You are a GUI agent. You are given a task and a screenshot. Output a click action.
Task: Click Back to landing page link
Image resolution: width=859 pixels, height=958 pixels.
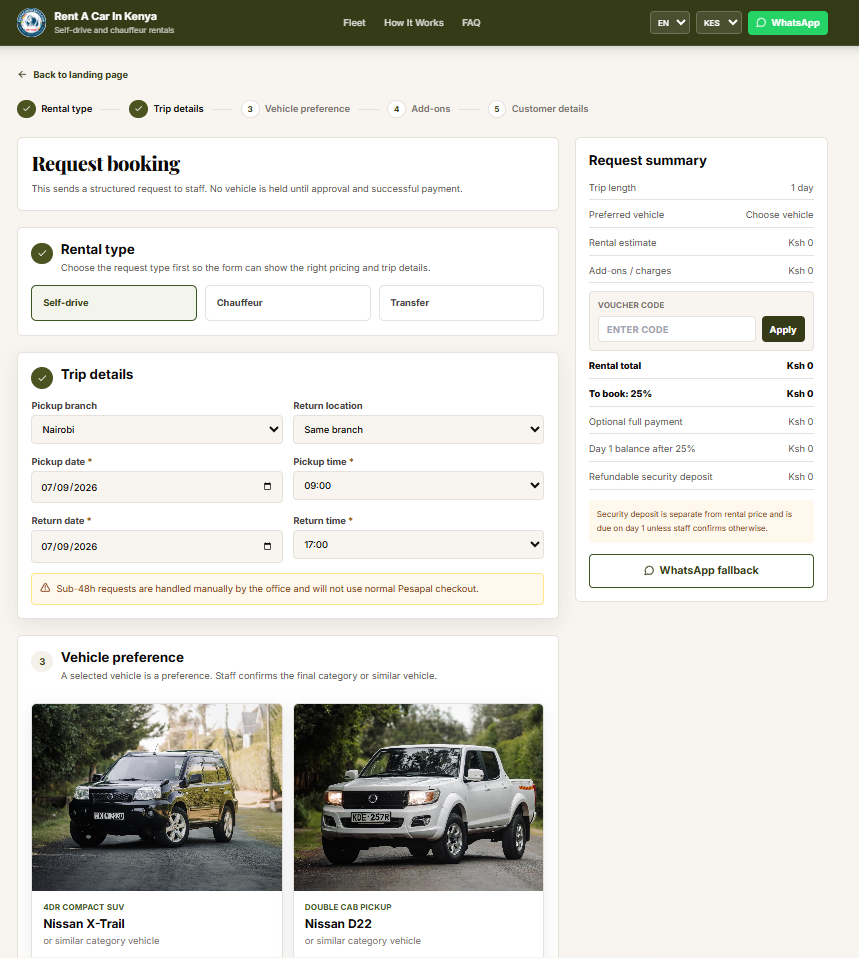pos(80,75)
